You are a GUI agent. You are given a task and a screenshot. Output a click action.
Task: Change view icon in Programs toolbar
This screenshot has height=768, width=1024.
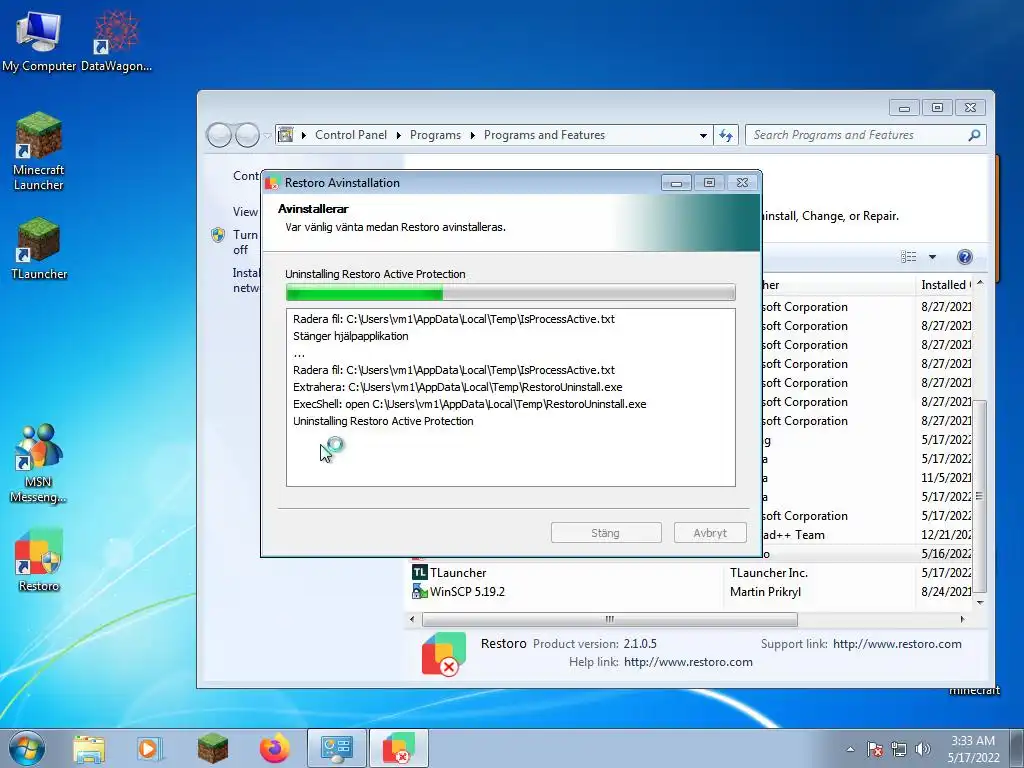click(908, 257)
